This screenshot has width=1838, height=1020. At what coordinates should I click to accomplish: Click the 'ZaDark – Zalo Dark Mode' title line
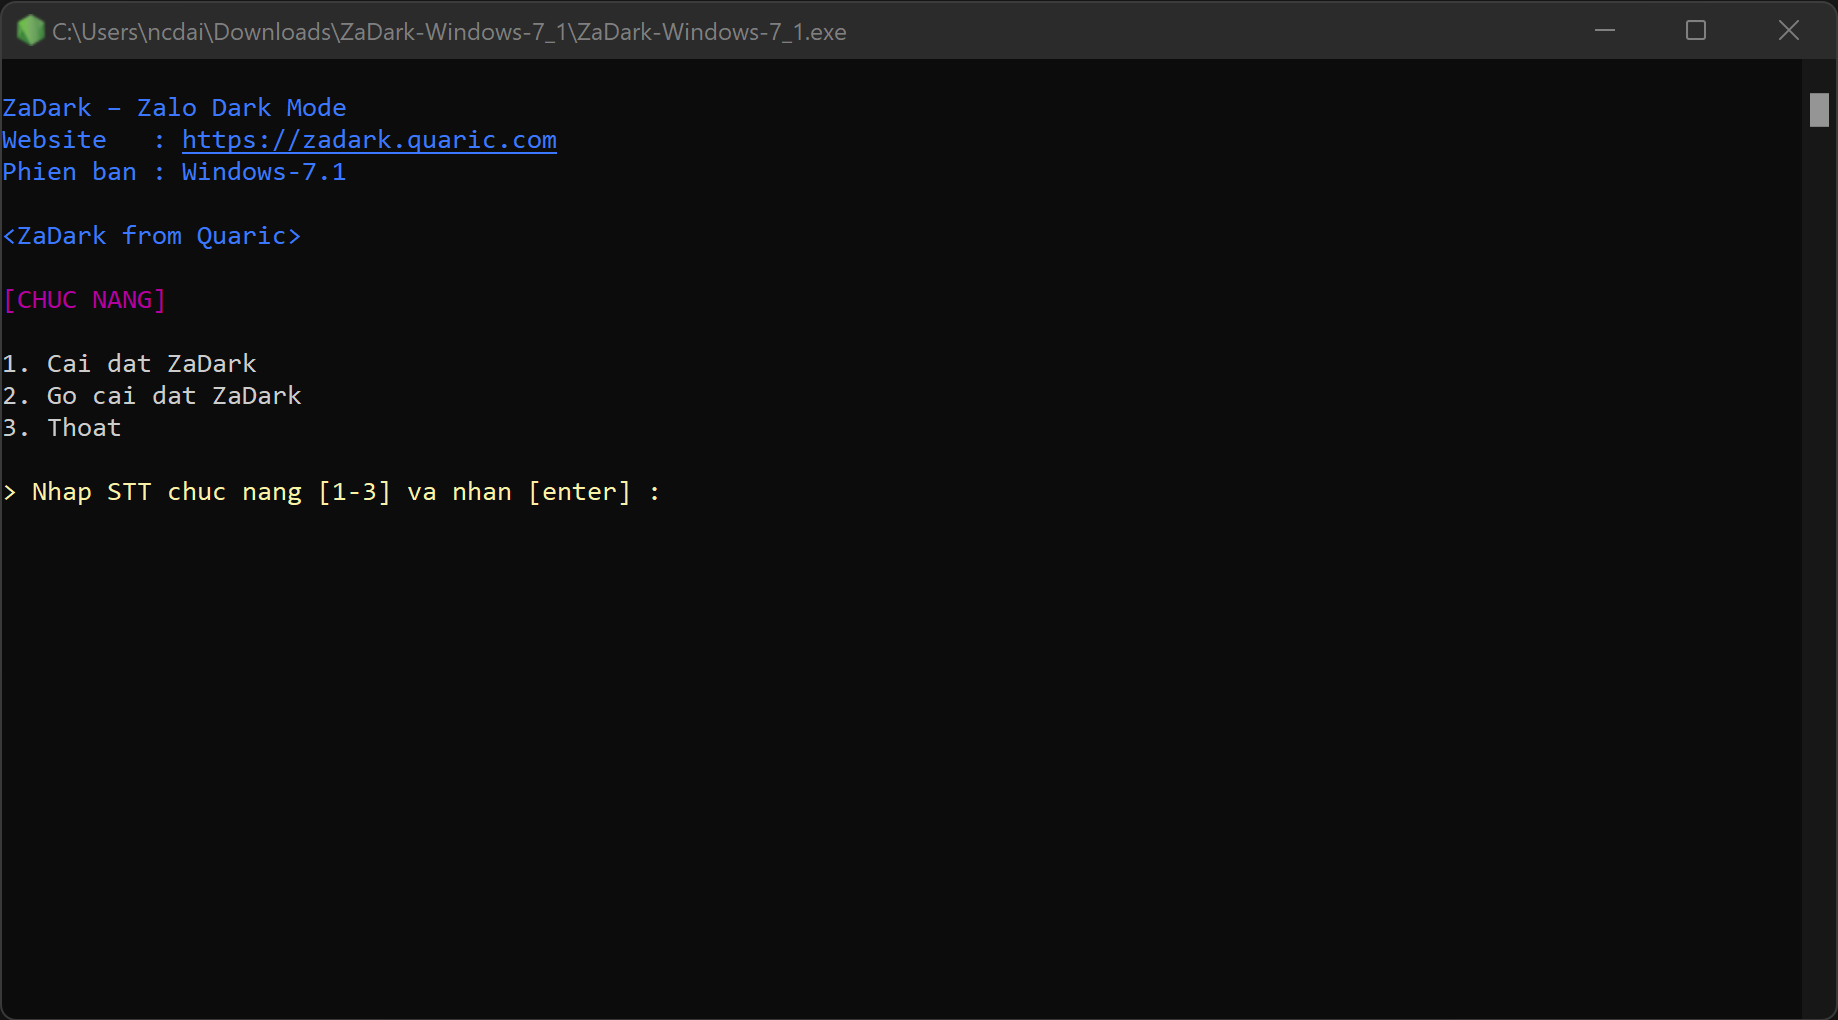174,108
